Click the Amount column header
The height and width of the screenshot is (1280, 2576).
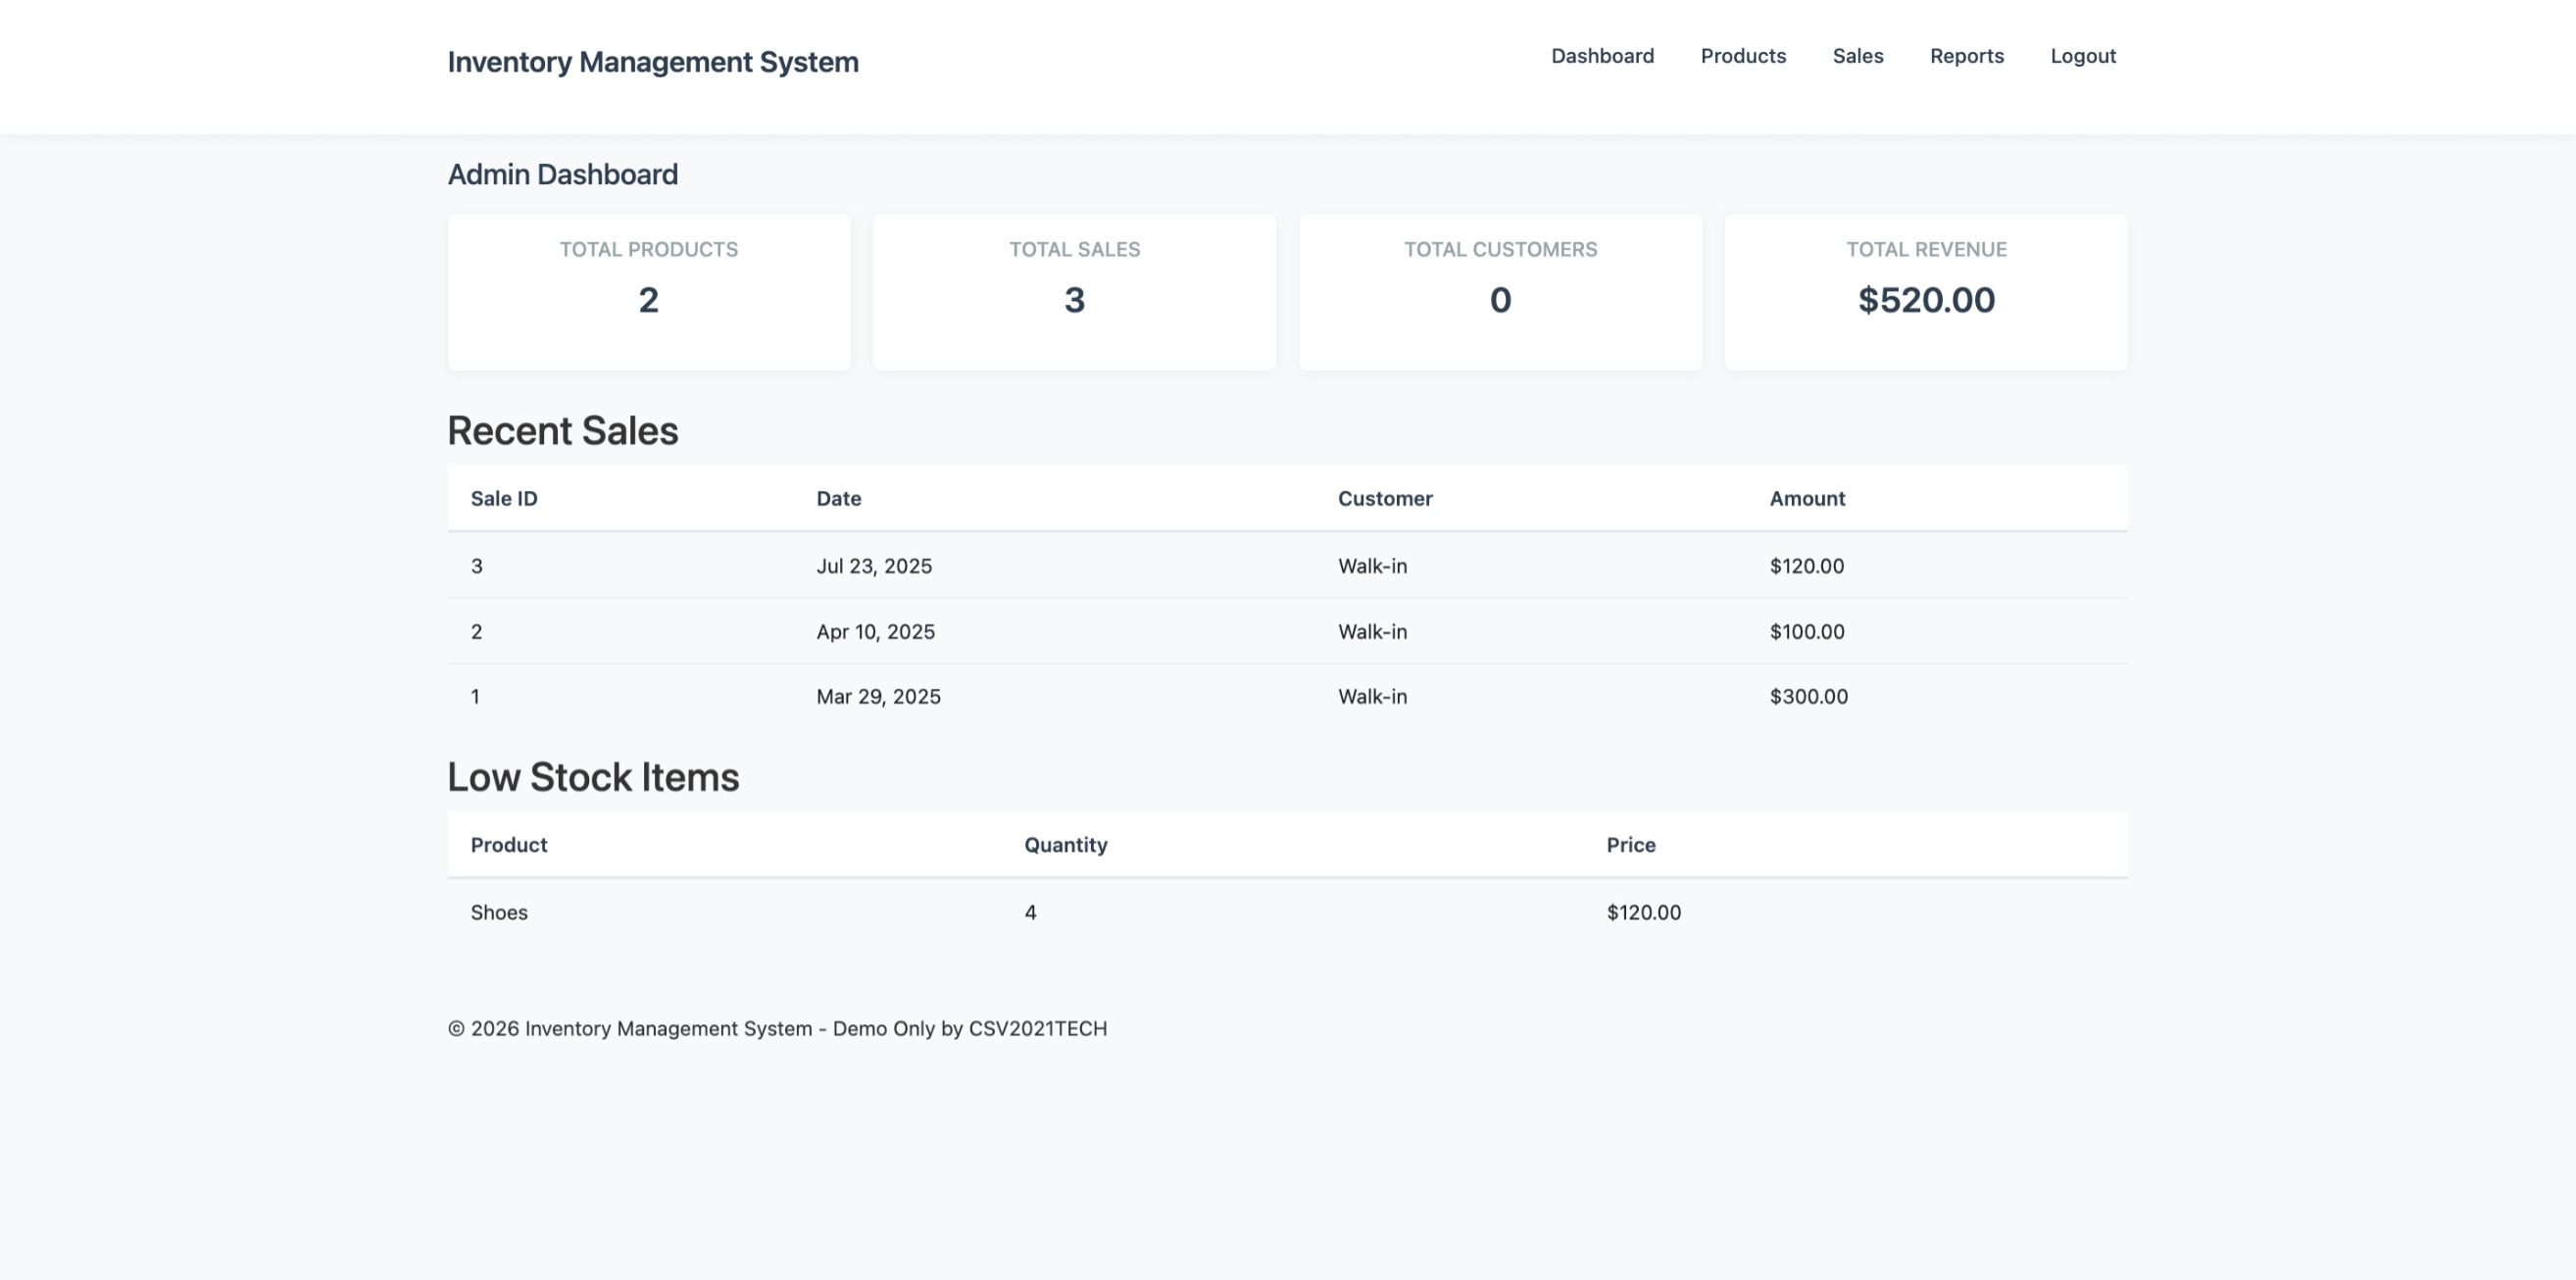point(1807,498)
